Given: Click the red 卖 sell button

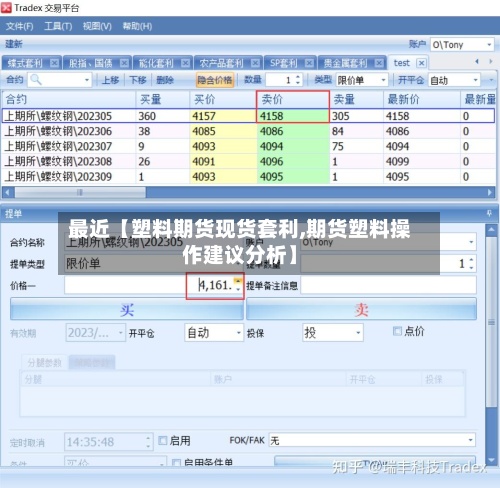Looking at the screenshot, I should (x=361, y=310).
